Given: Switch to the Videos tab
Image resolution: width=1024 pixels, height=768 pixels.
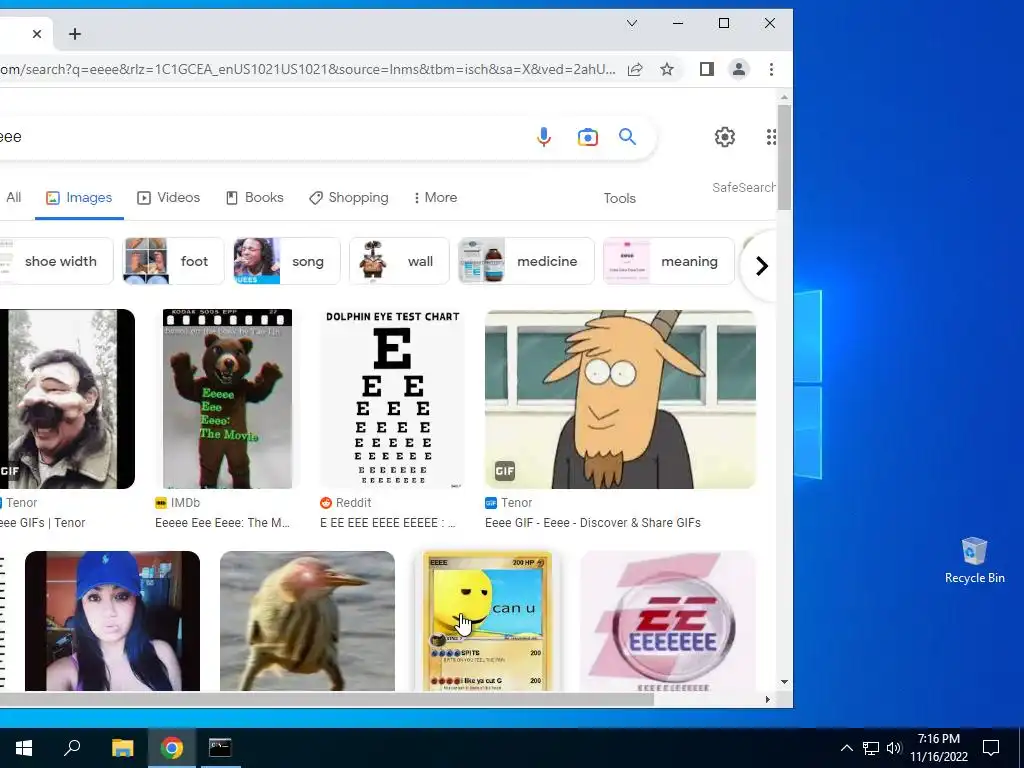Looking at the screenshot, I should 168,197.
